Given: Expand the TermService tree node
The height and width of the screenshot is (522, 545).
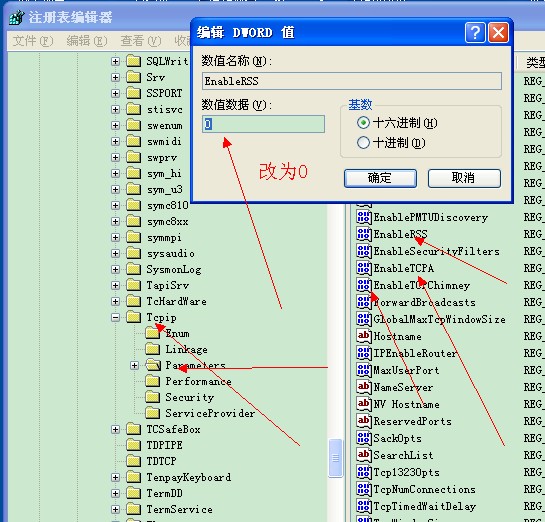Looking at the screenshot, I should (x=115, y=509).
